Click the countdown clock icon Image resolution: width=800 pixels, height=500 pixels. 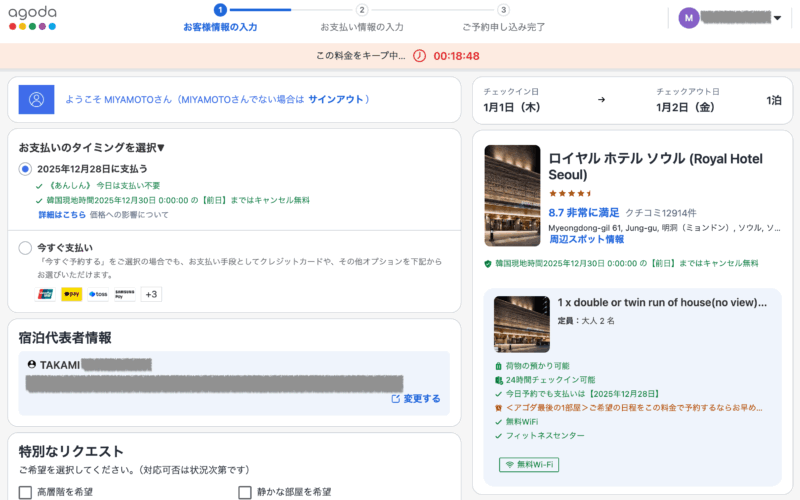point(419,56)
